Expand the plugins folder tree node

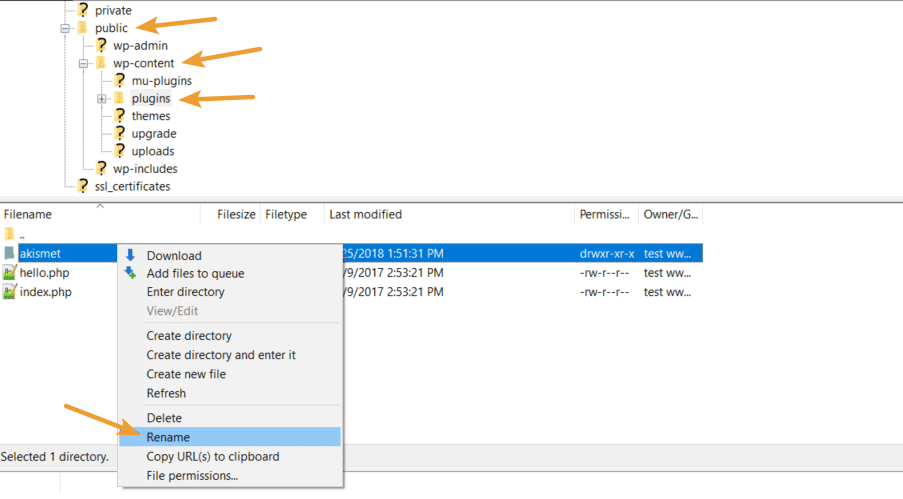pos(102,98)
